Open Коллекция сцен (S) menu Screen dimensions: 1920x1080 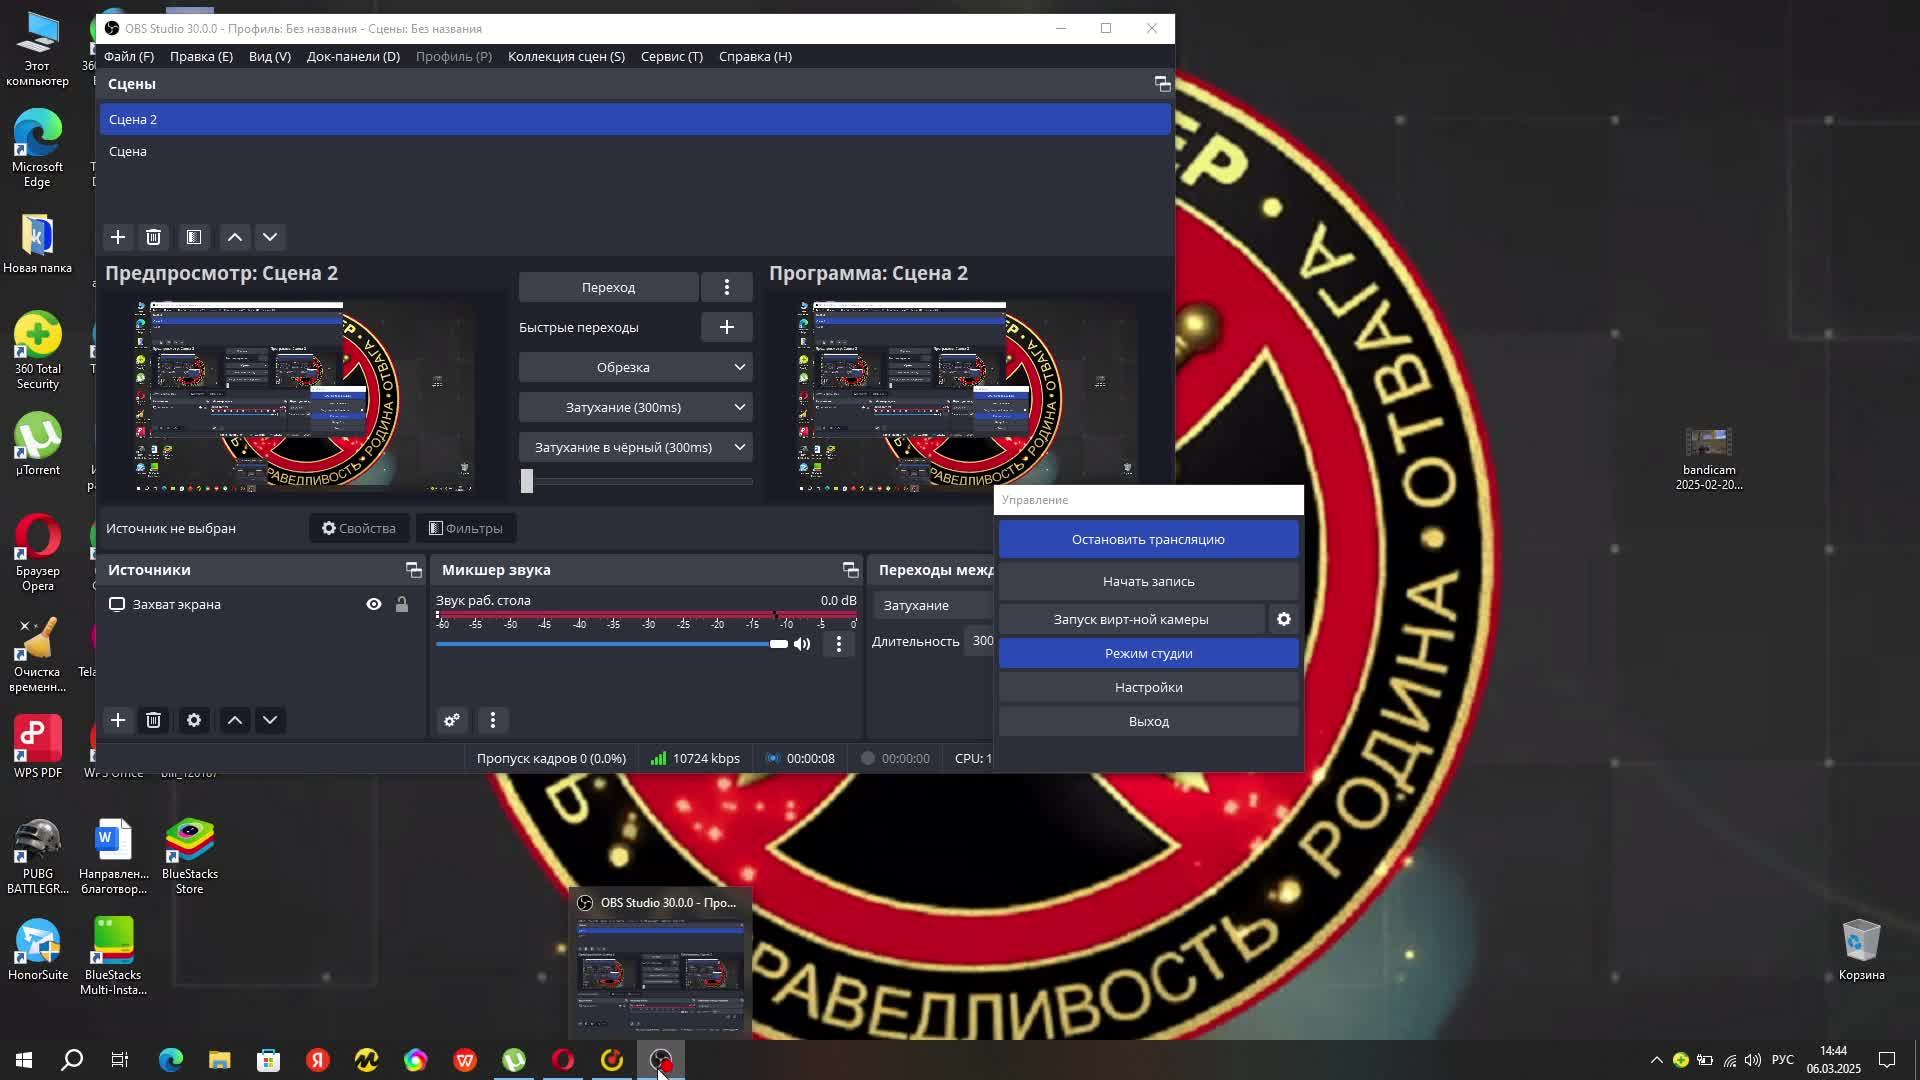tap(566, 56)
